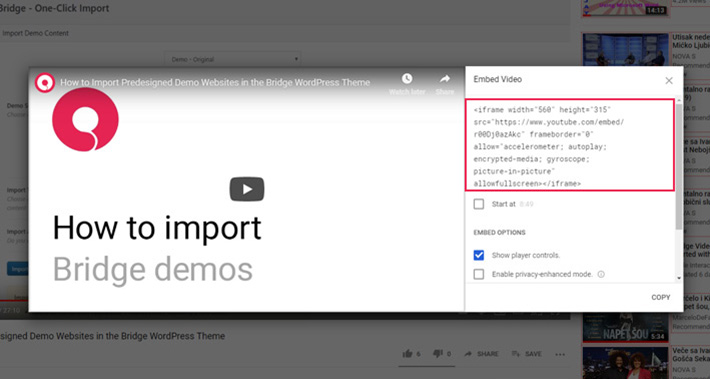Click inside the iframe embed code box

coord(570,144)
